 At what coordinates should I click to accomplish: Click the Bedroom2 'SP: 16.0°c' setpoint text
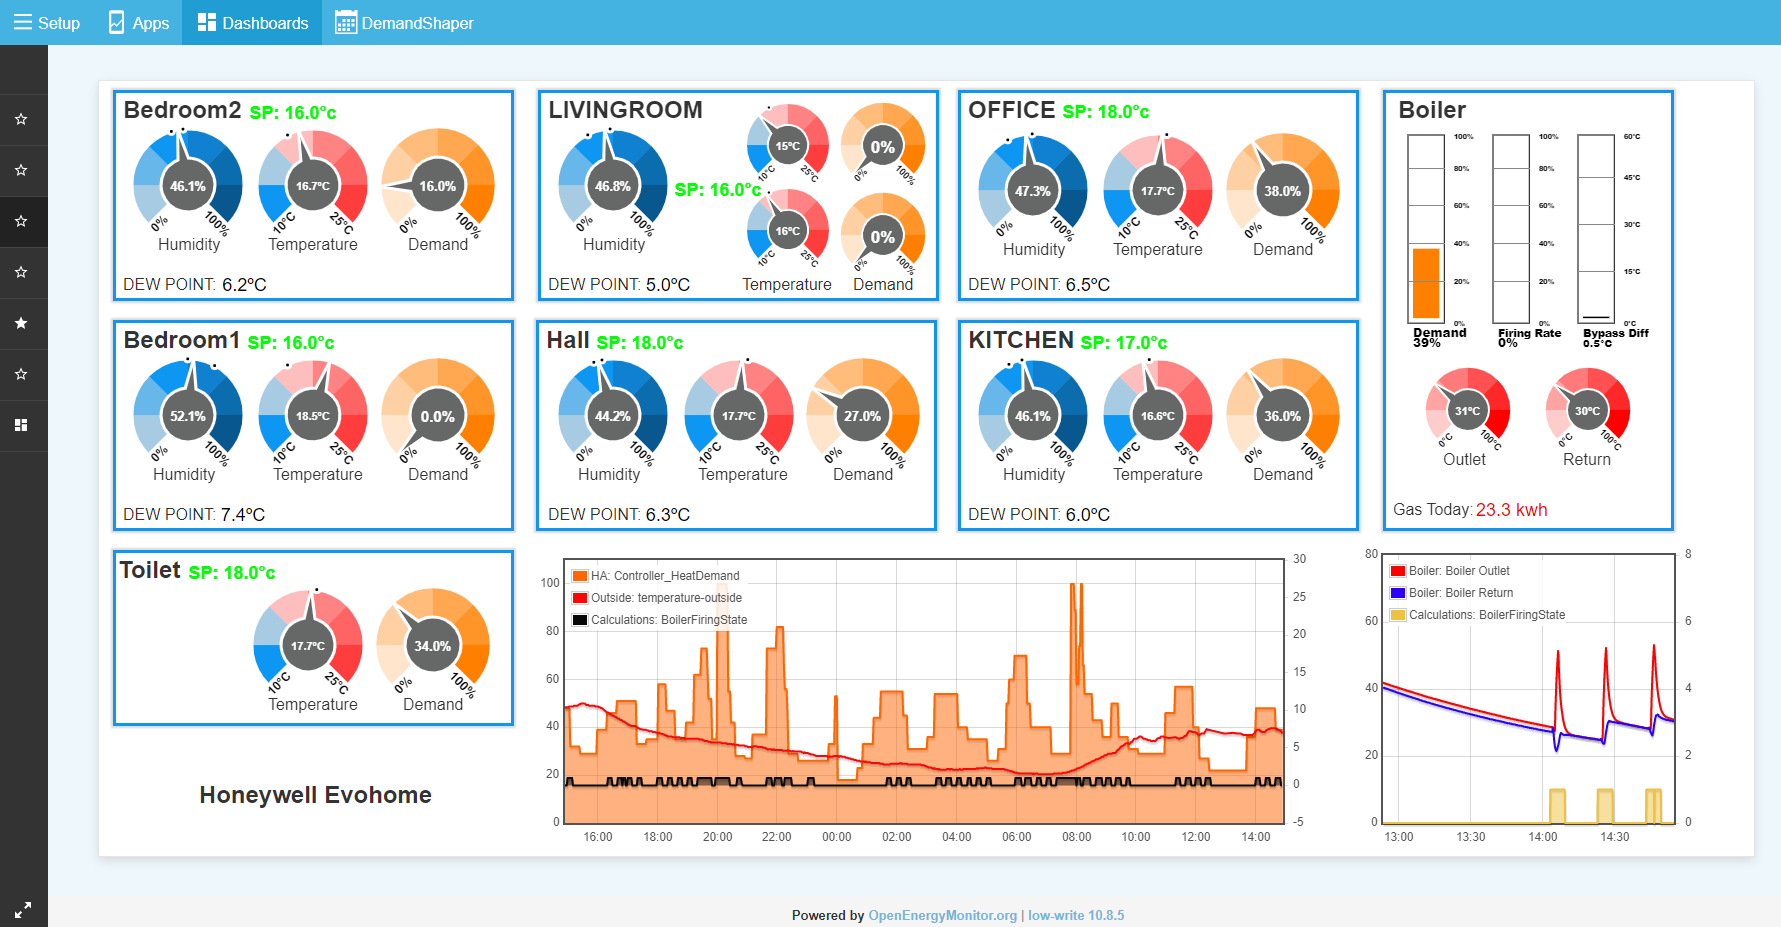pos(293,113)
